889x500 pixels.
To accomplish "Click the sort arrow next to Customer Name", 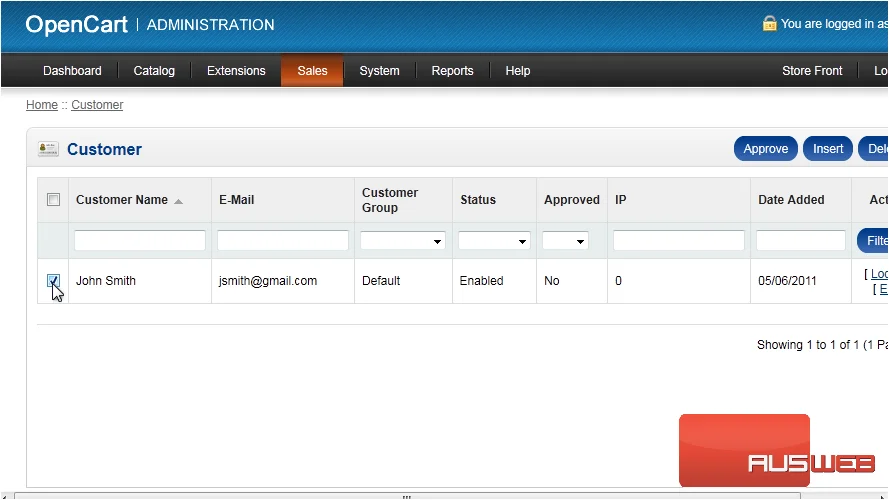I will (179, 201).
